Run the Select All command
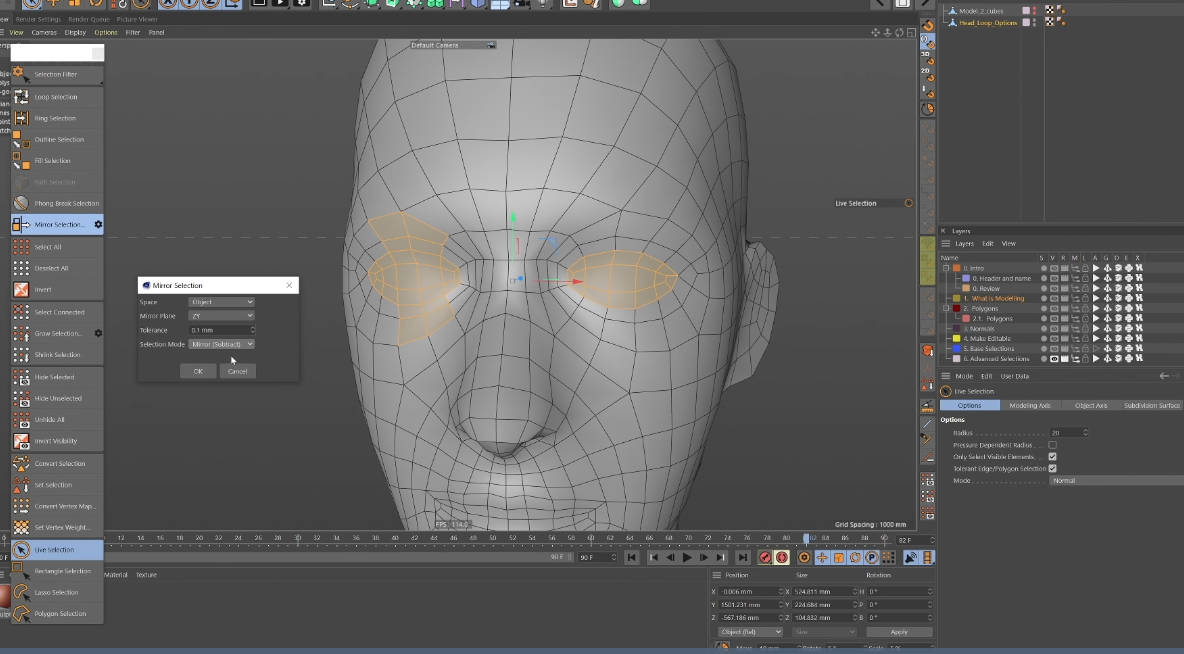Viewport: 1184px width, 654px height. (x=57, y=247)
